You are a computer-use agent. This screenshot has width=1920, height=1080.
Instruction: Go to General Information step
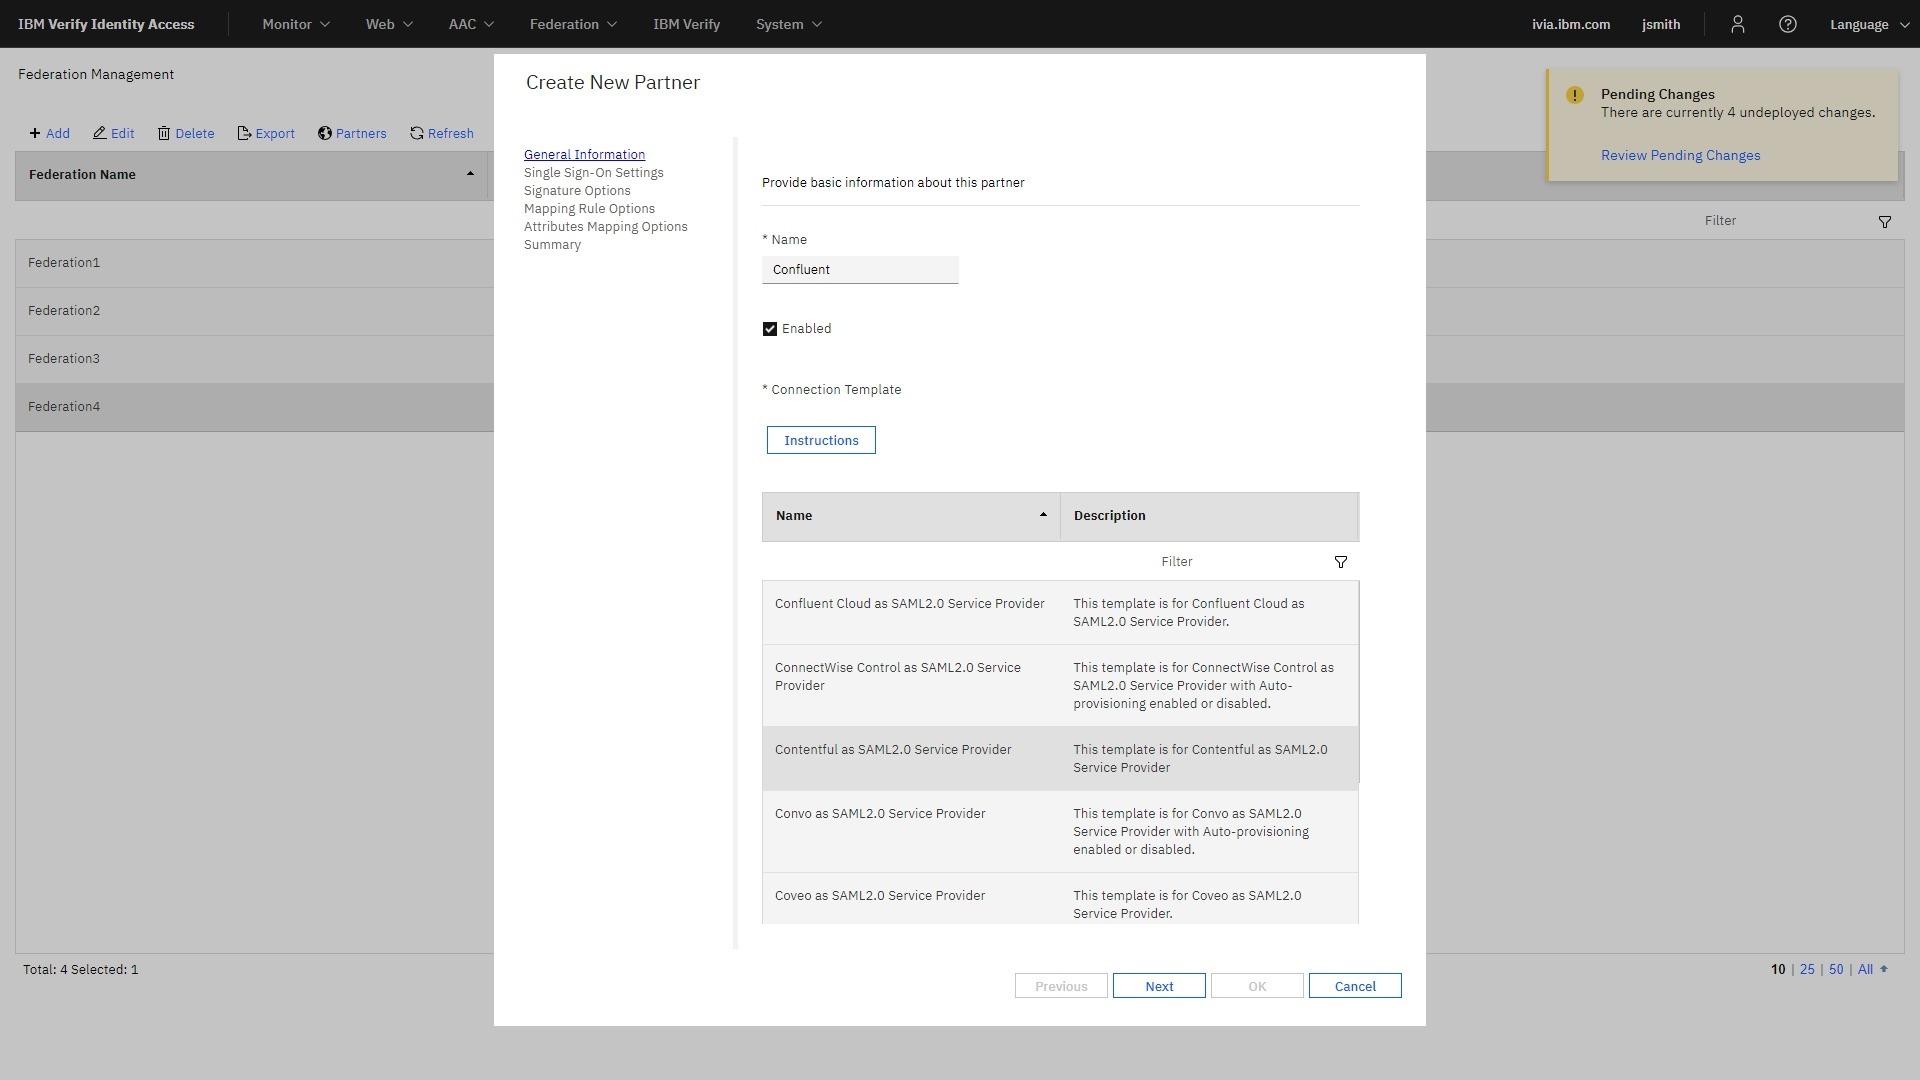click(x=584, y=155)
